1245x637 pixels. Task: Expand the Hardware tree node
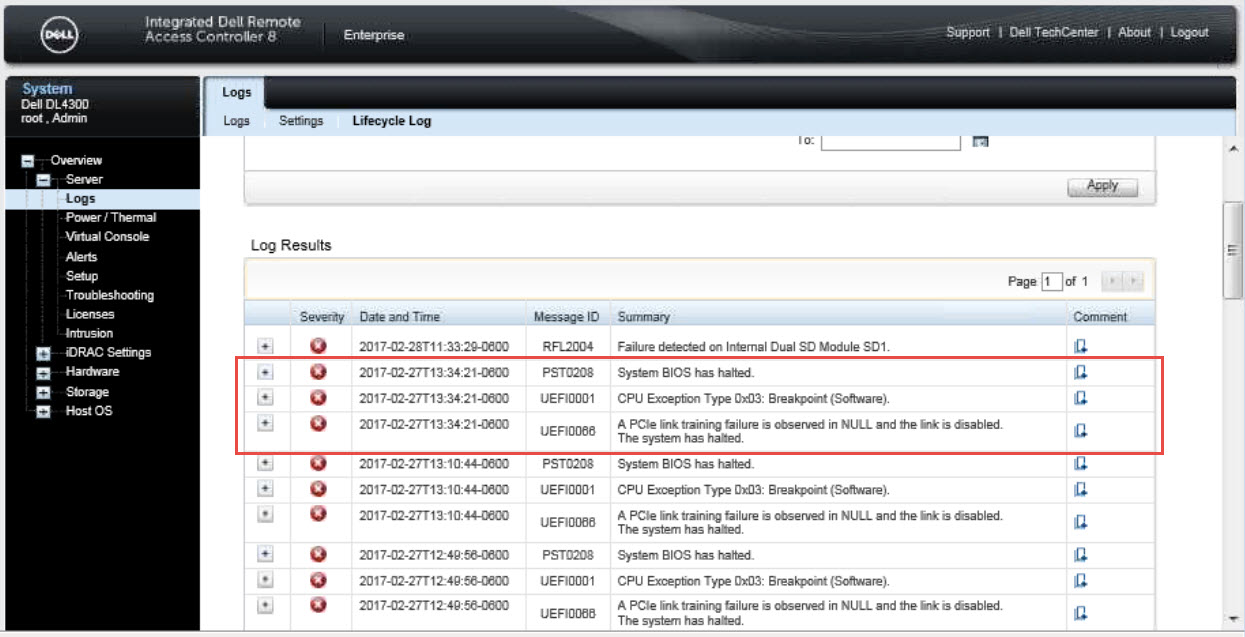click(x=43, y=372)
